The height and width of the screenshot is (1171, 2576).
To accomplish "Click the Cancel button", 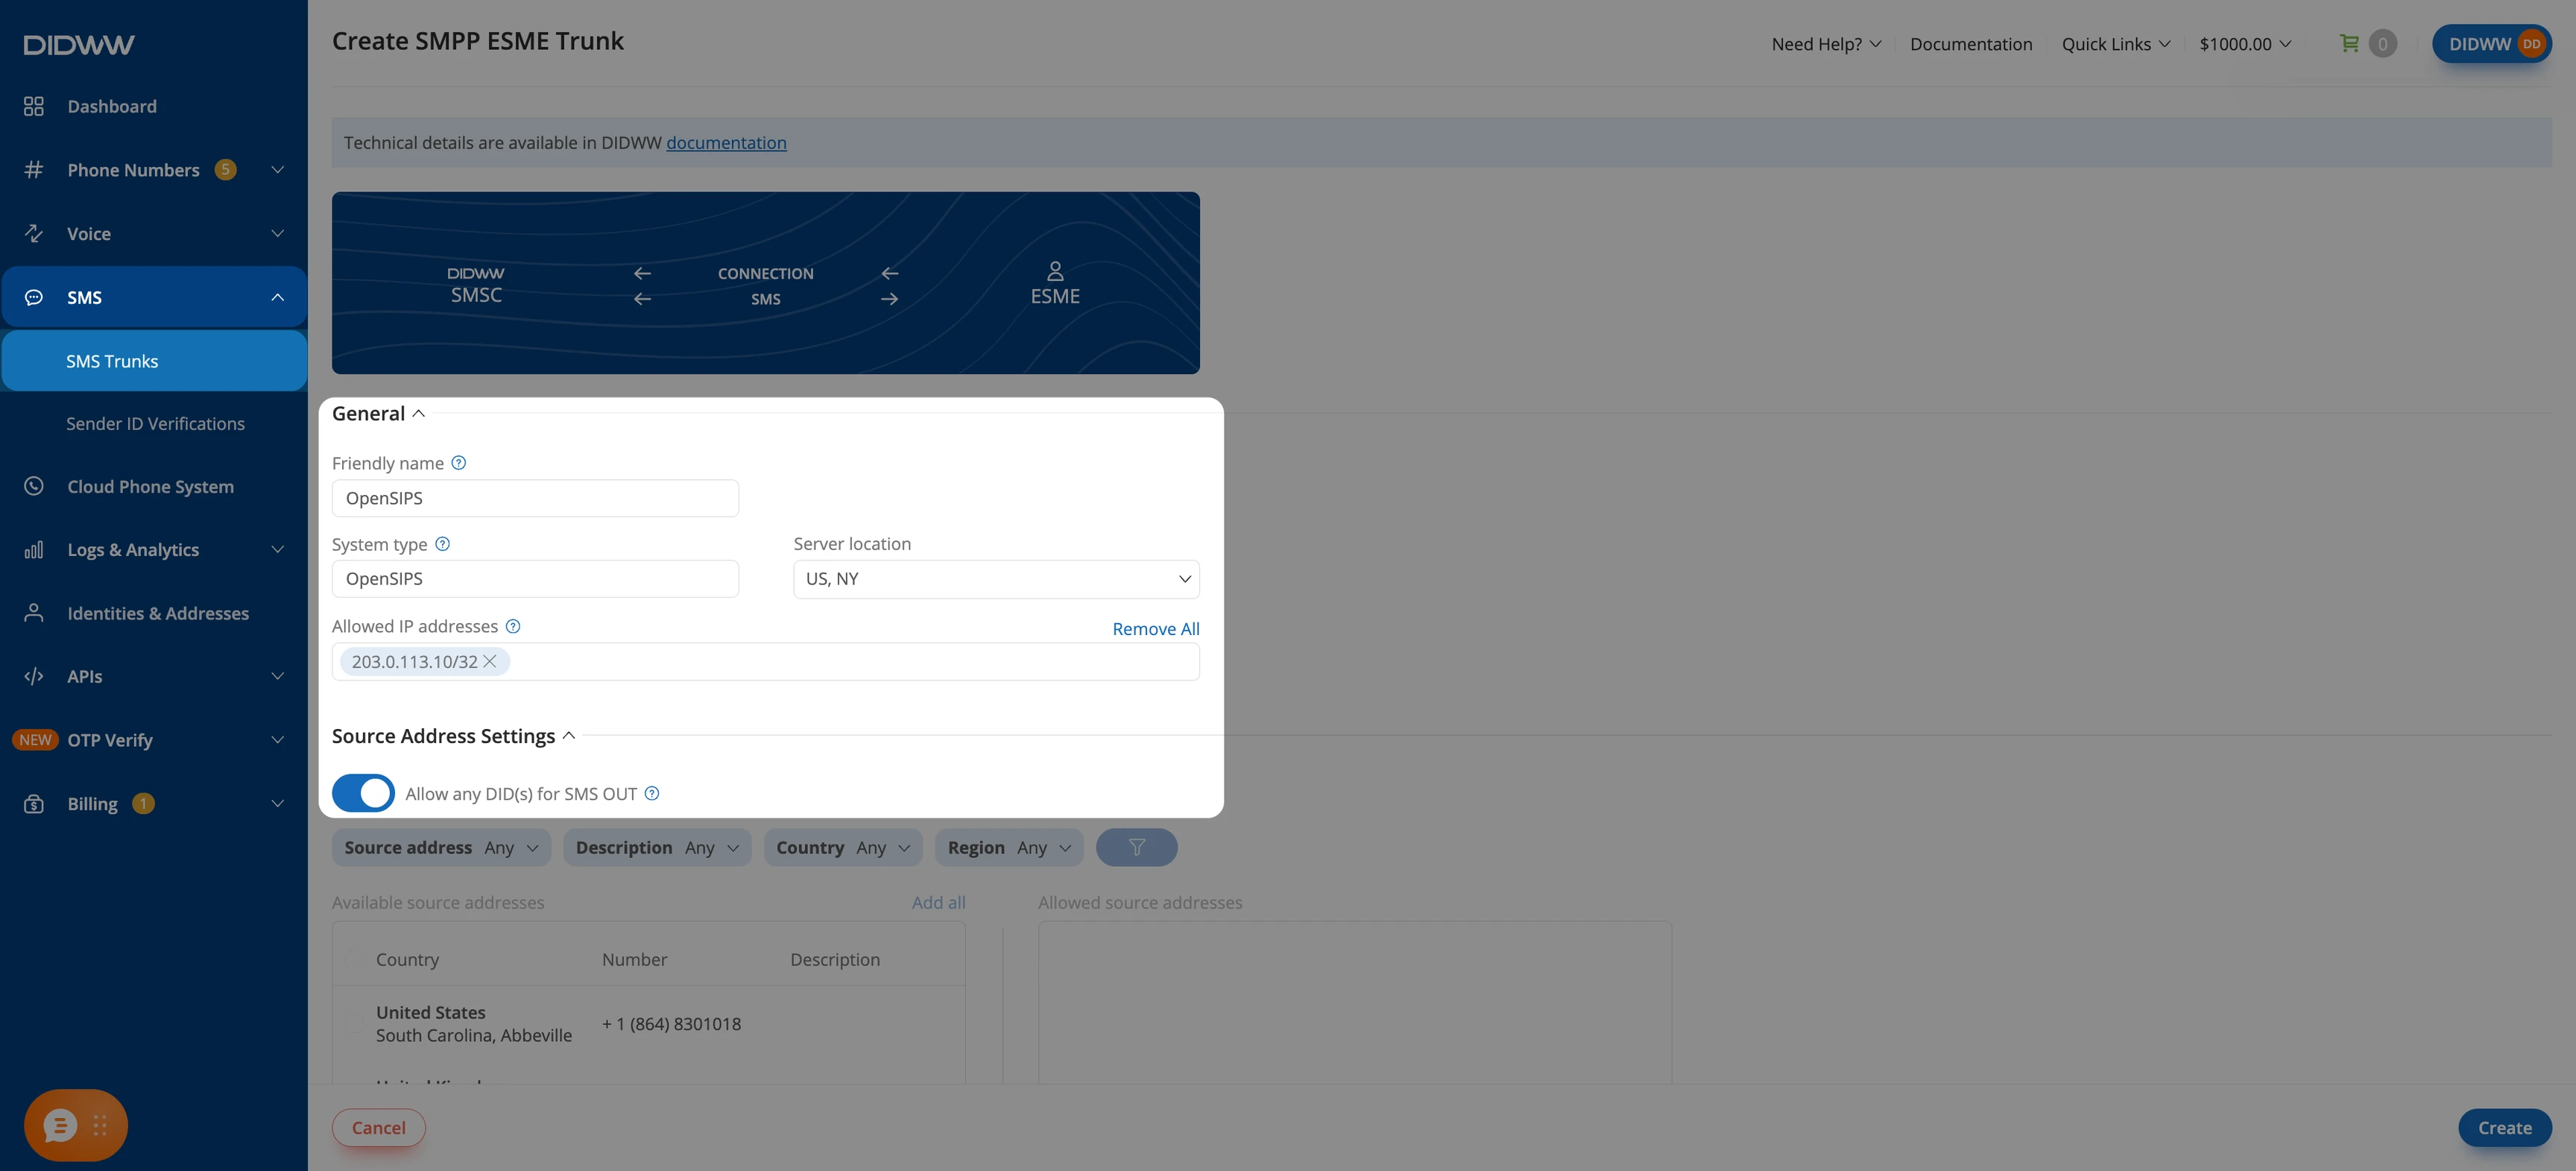I will point(379,1127).
